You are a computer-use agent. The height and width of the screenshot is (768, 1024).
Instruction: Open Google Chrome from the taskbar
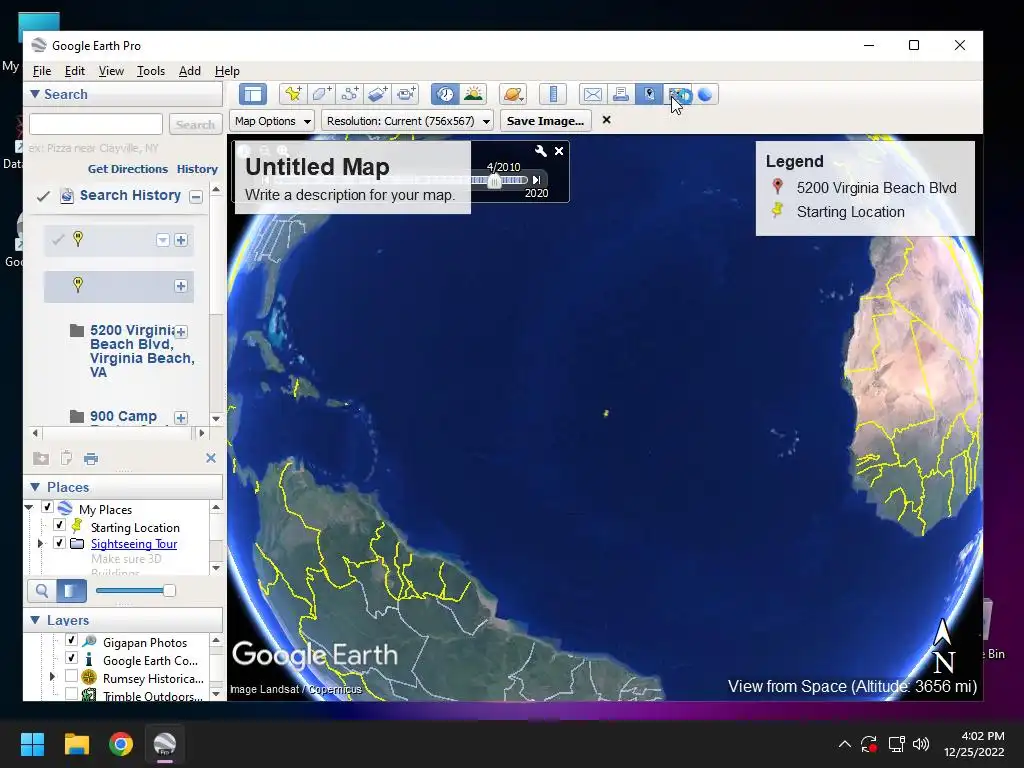121,744
